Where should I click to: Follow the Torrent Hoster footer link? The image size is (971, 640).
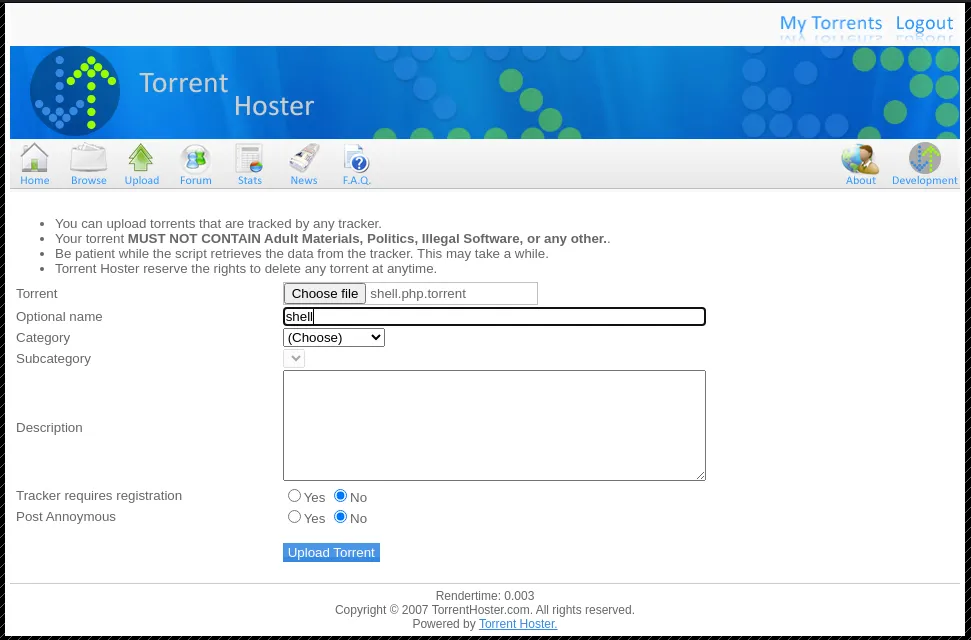(518, 624)
